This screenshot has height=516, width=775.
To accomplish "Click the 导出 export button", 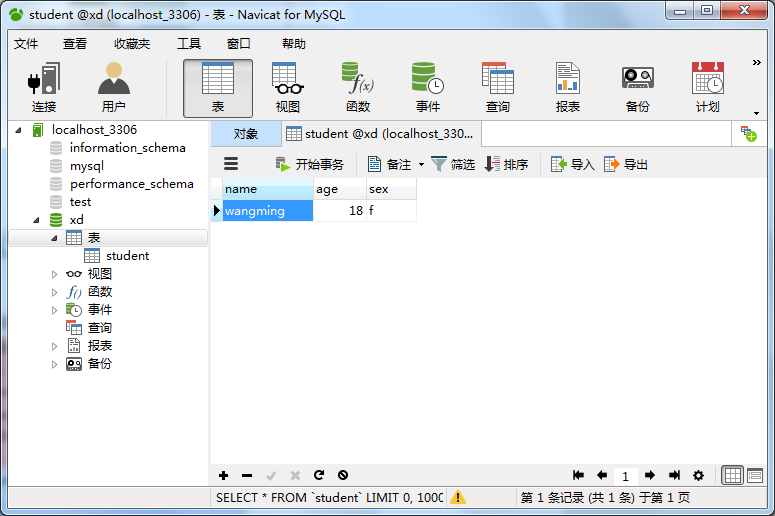I will (x=626, y=164).
